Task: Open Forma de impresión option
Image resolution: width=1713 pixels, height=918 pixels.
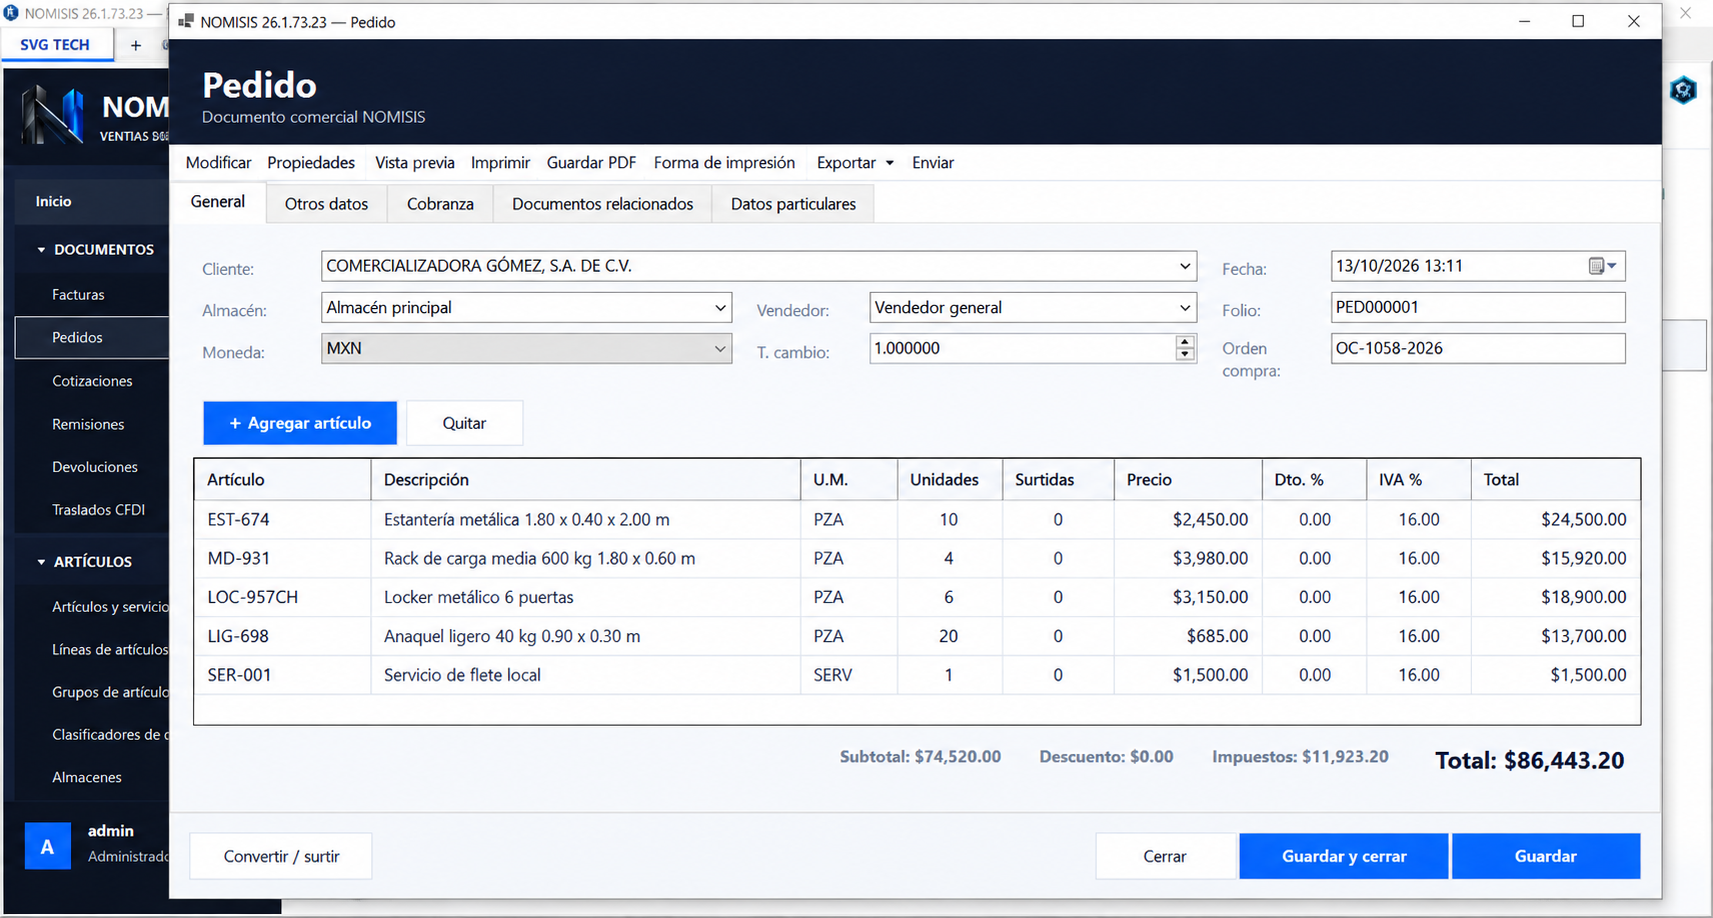Action: tap(724, 163)
